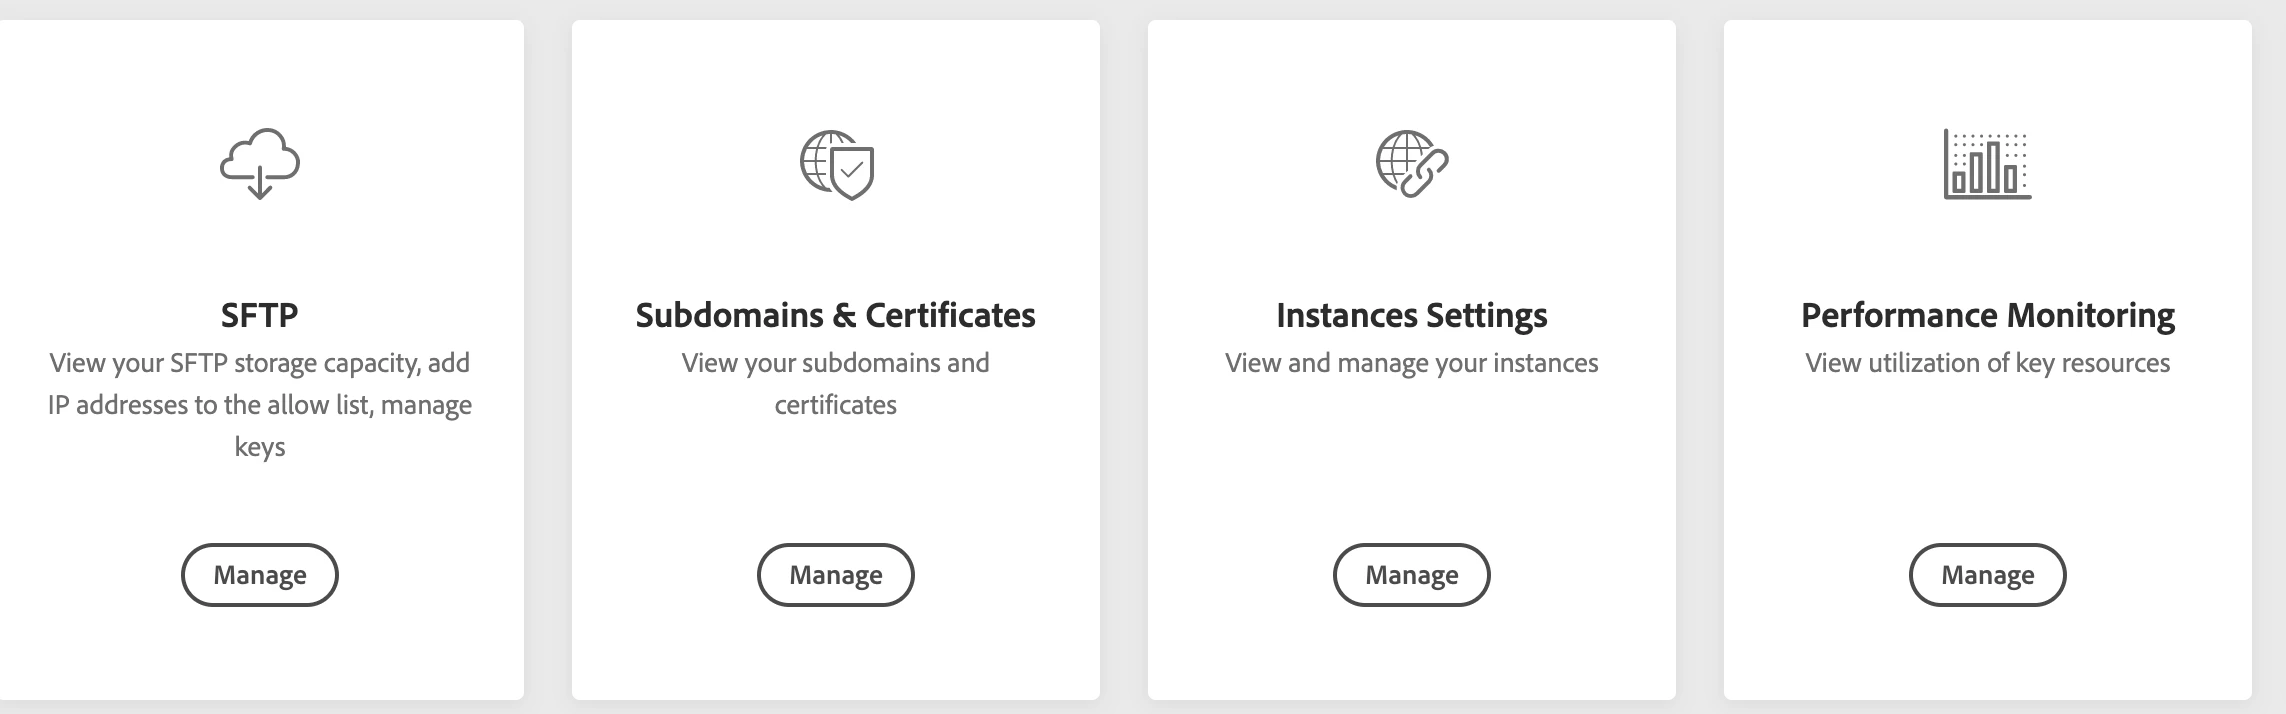Click the globe with chain link icon
The width and height of the screenshot is (2286, 714).
pos(1412,164)
